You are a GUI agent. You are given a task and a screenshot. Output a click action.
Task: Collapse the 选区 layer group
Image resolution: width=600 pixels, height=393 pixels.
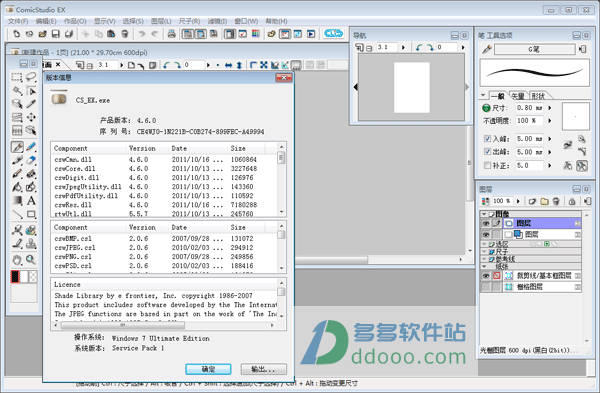[x=484, y=244]
